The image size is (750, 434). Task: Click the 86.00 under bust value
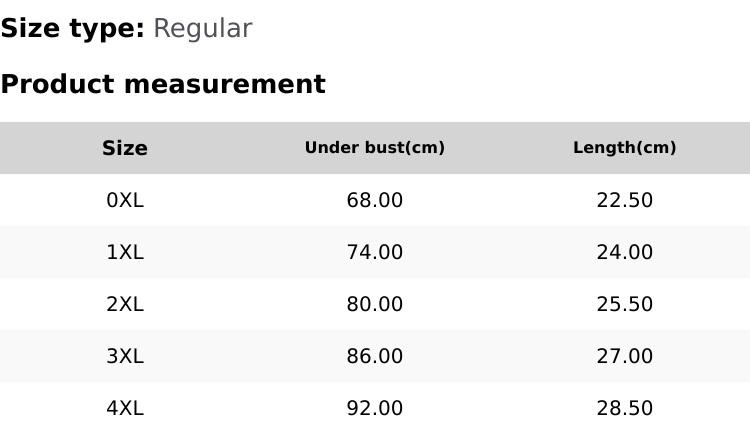[x=375, y=356]
